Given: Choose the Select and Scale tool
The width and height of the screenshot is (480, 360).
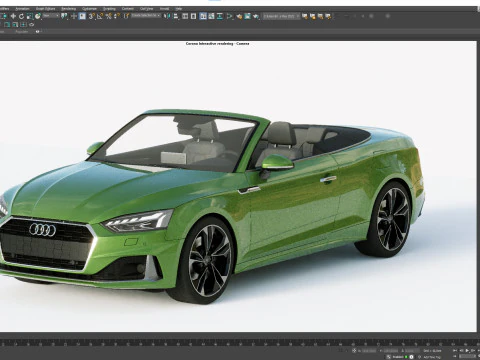Looking at the screenshot, I should [30, 16].
